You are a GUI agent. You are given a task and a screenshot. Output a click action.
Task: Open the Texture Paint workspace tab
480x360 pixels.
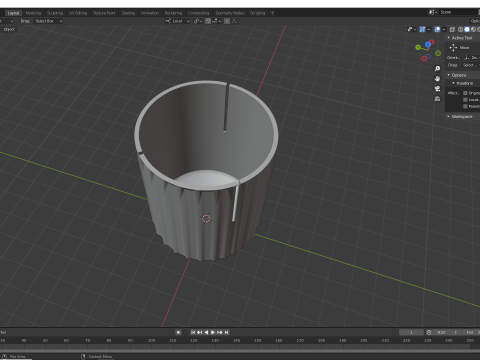(x=104, y=13)
